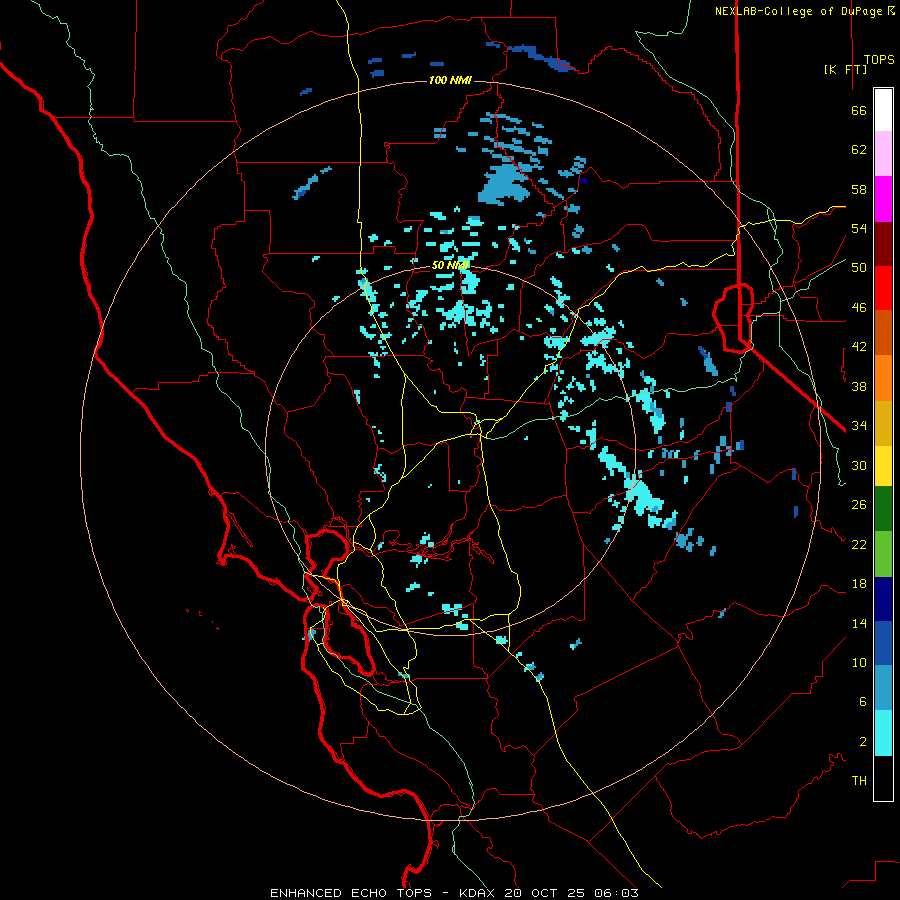Click the cyan 10 kft legend swatch
The height and width of the screenshot is (900, 900).
[883, 733]
